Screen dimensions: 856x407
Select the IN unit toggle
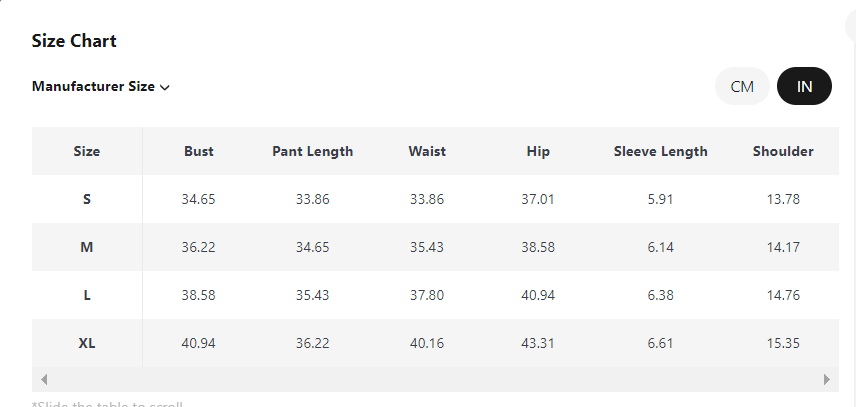pos(804,87)
